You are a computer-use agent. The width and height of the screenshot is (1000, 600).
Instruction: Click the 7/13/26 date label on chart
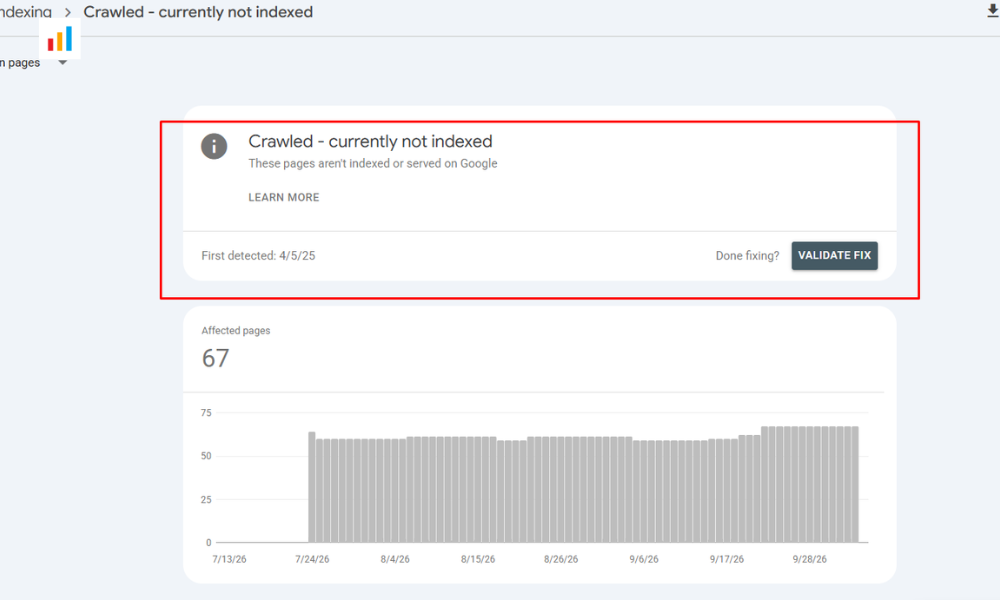click(229, 559)
